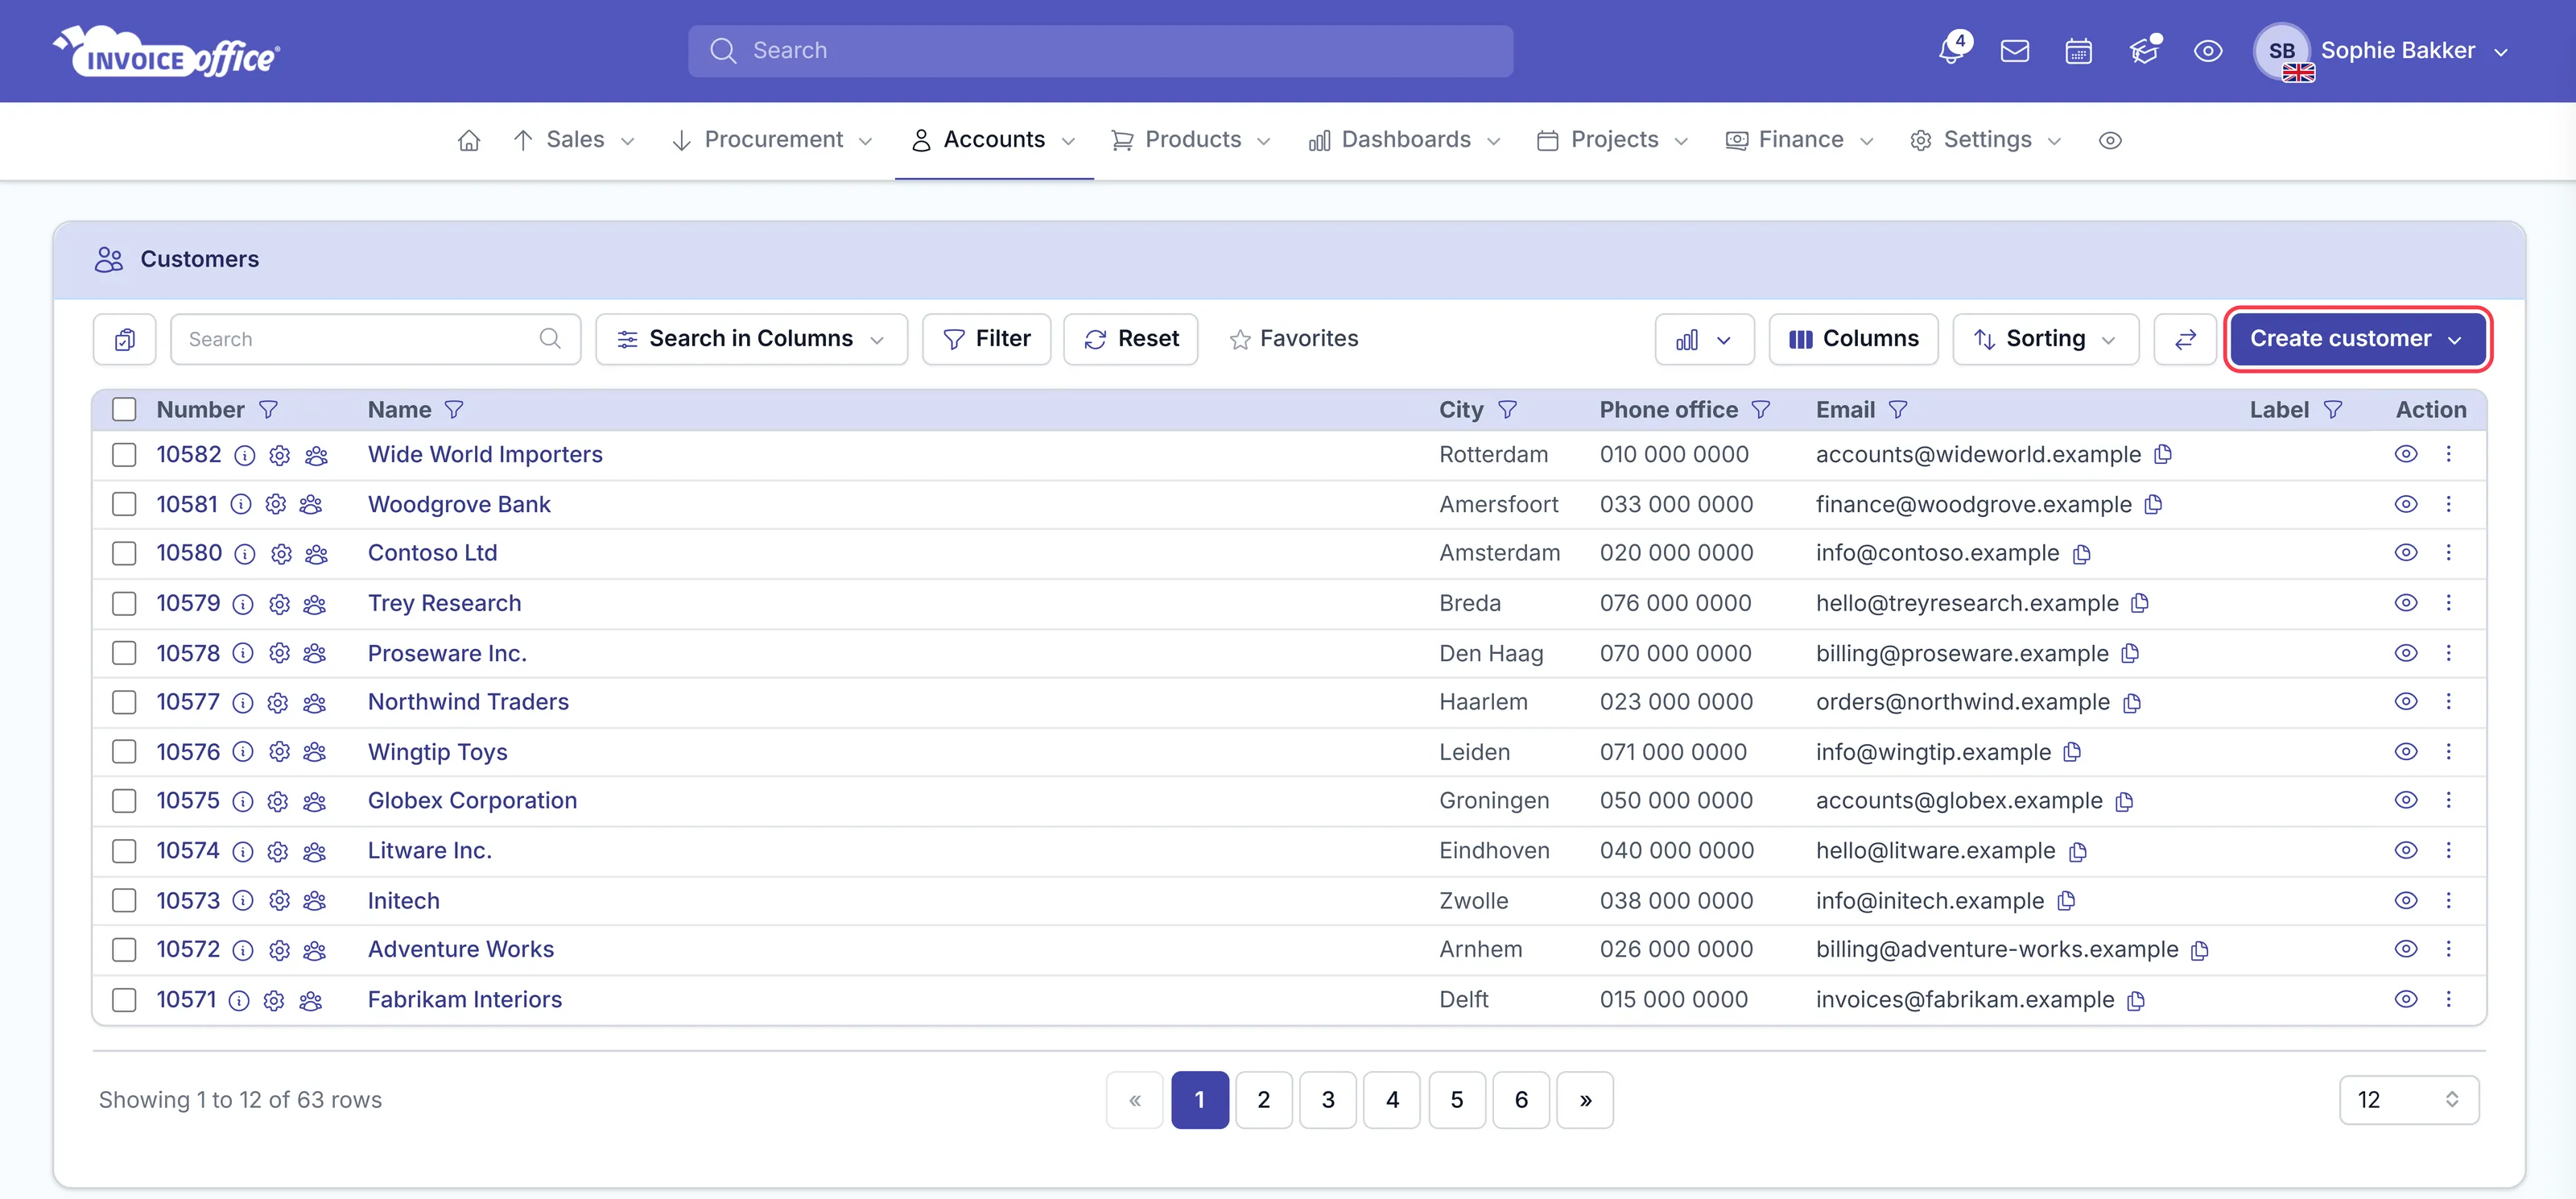Open the chart view dropdown

pos(1704,339)
